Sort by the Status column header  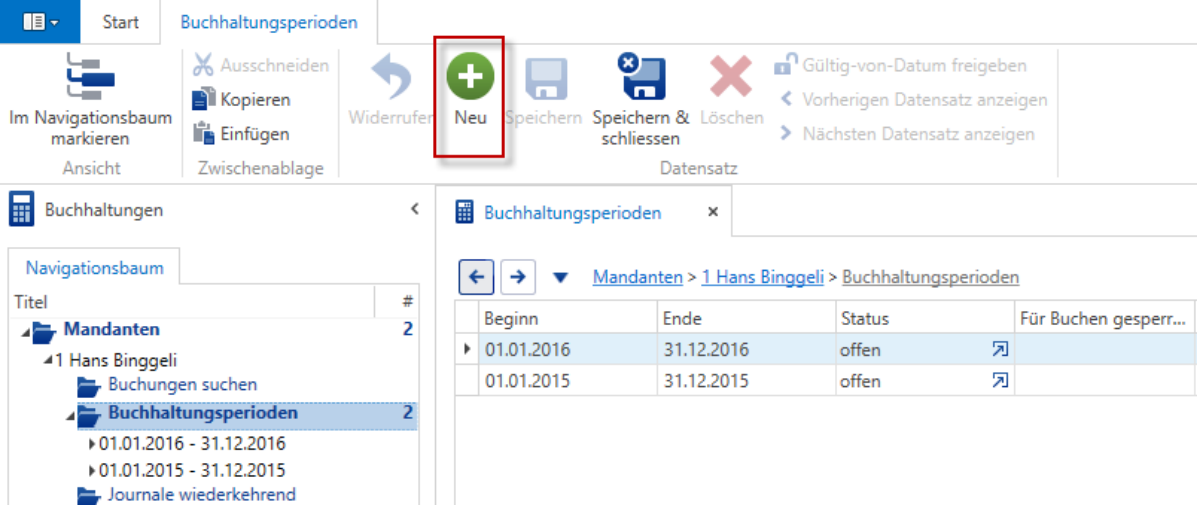pyautogui.click(x=924, y=318)
